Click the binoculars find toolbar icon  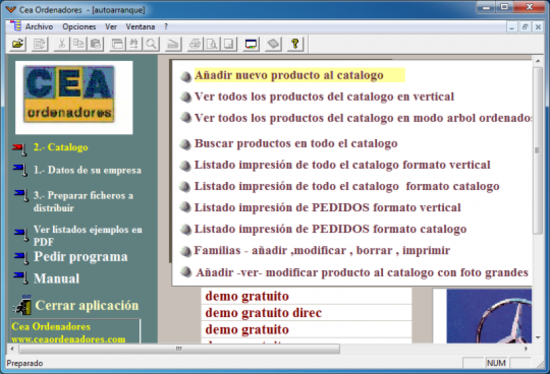click(134, 44)
